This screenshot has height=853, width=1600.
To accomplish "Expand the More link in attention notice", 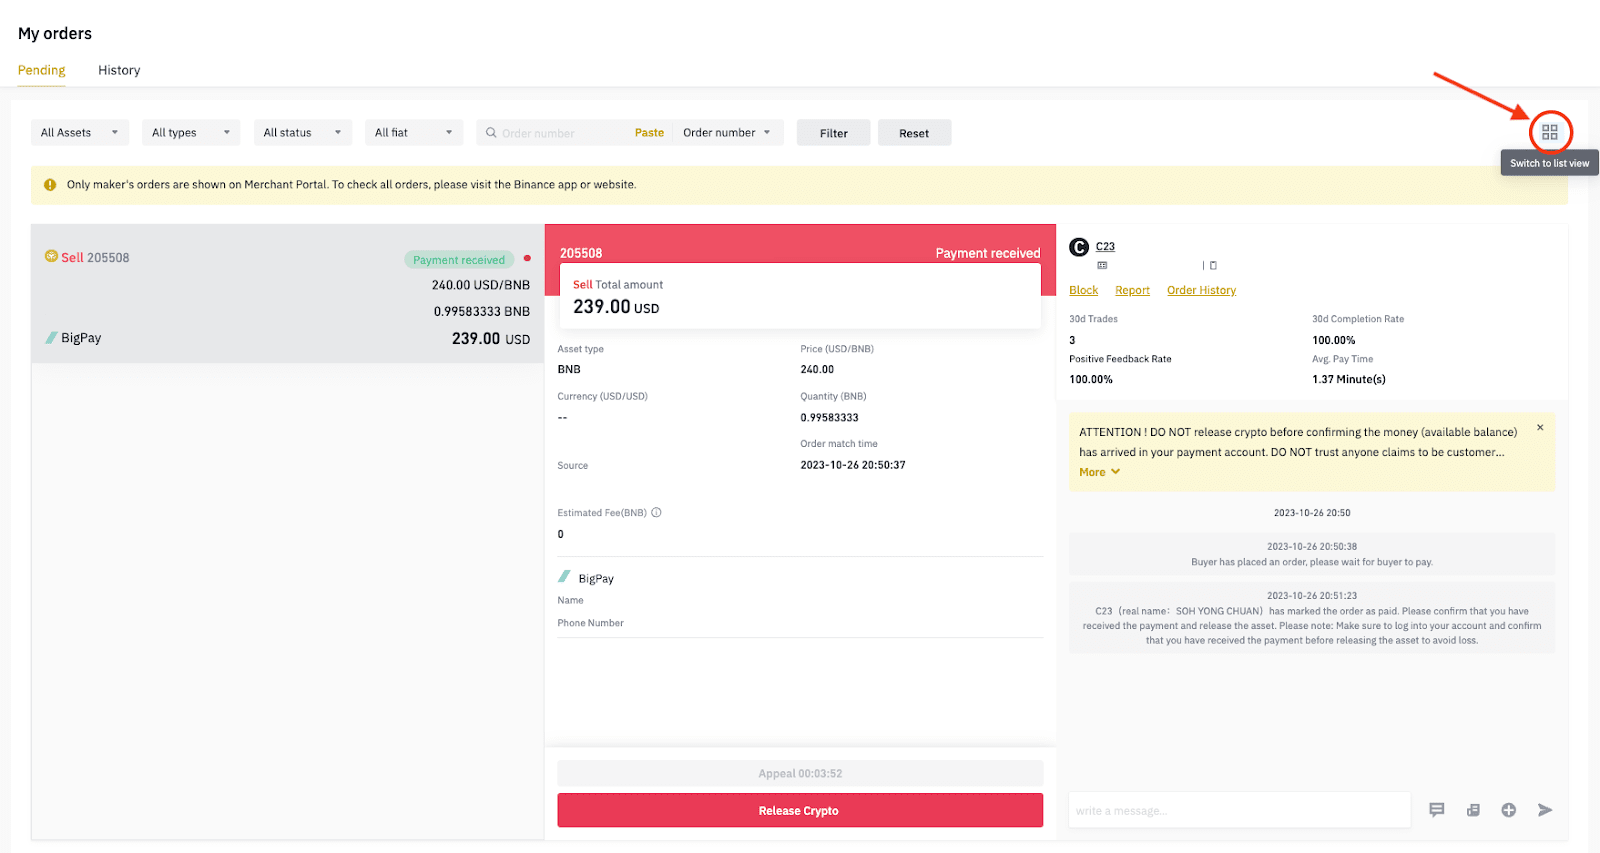I will [x=1099, y=472].
